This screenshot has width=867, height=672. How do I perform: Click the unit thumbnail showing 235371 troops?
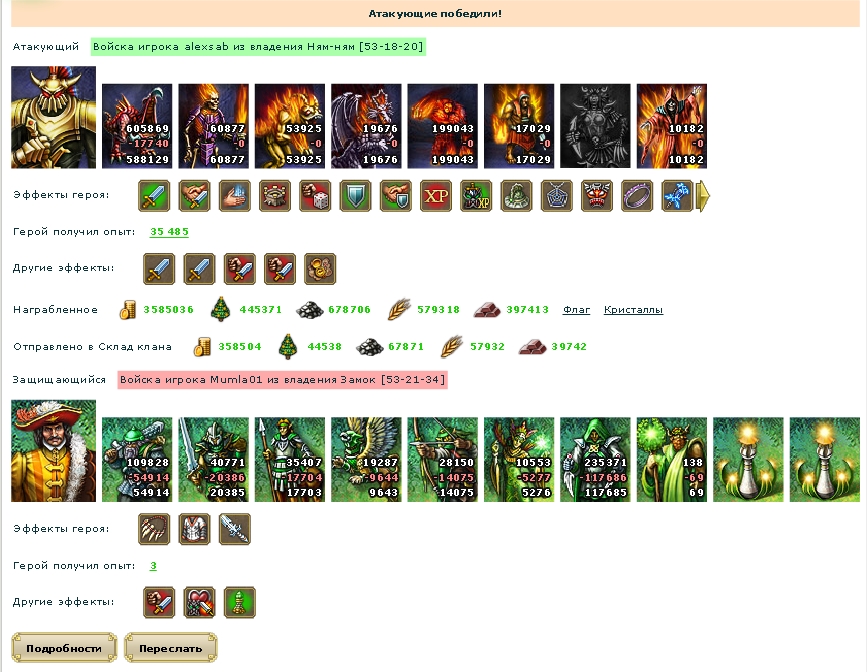pyautogui.click(x=596, y=460)
